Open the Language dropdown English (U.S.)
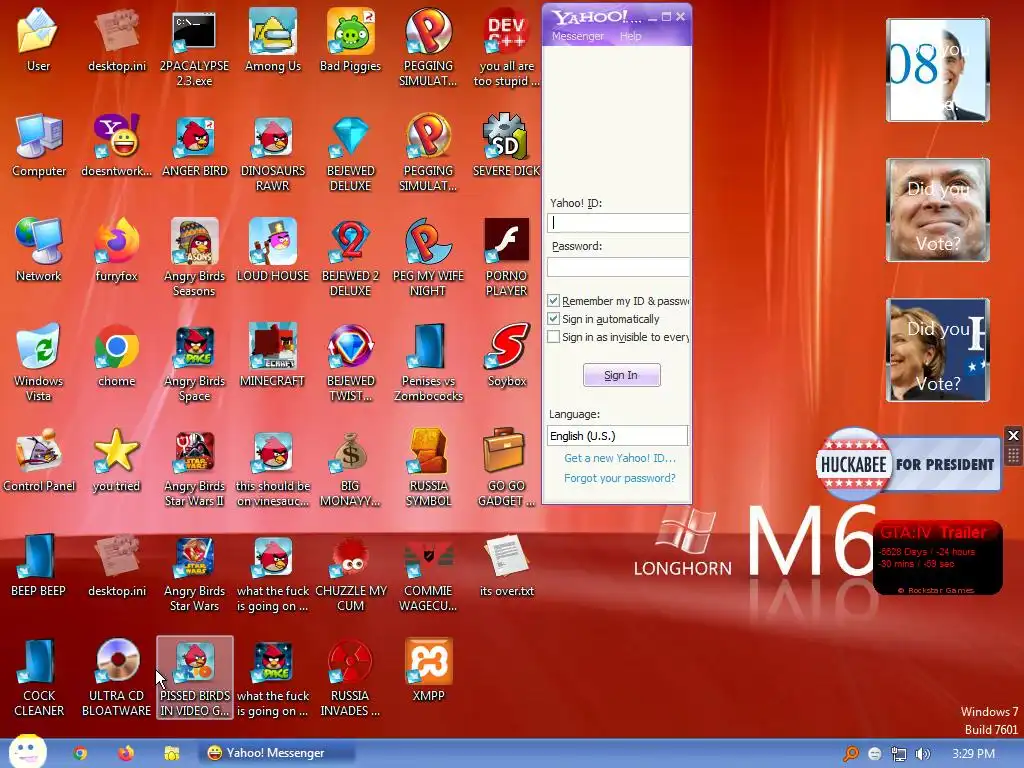Viewport: 1024px width, 768px height. click(x=617, y=436)
